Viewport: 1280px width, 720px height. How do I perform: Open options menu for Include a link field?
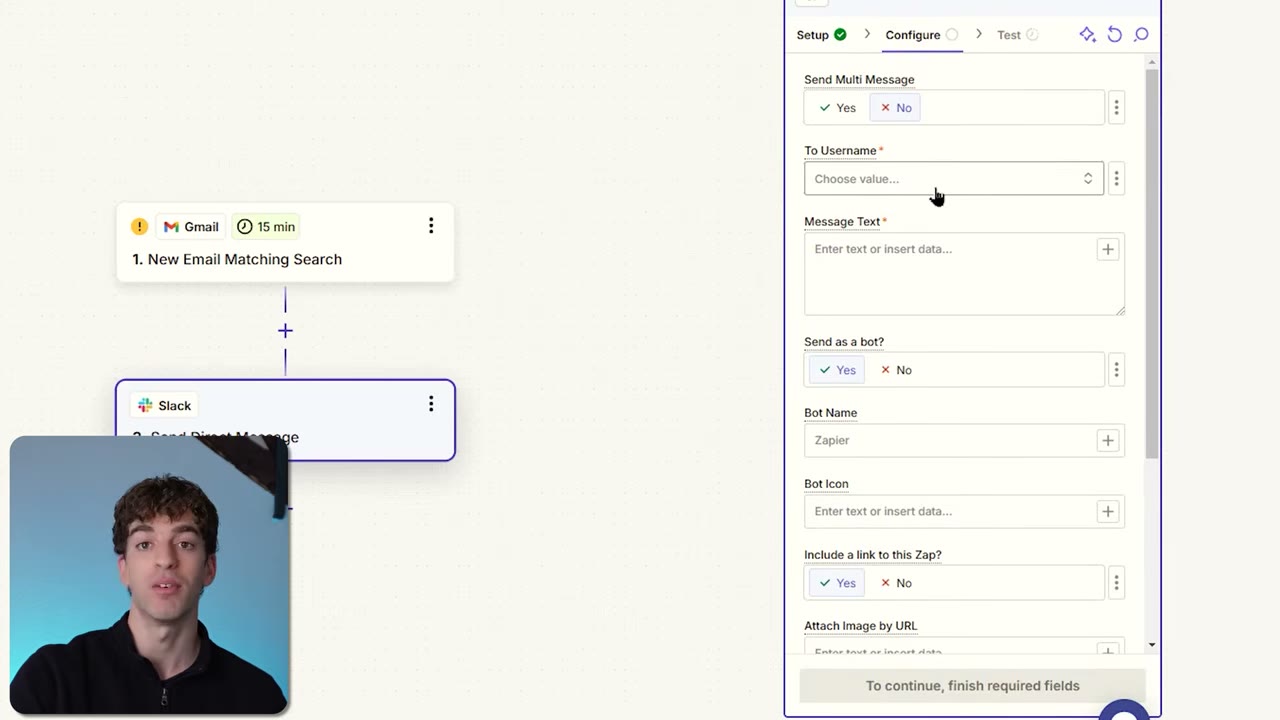[x=1117, y=583]
